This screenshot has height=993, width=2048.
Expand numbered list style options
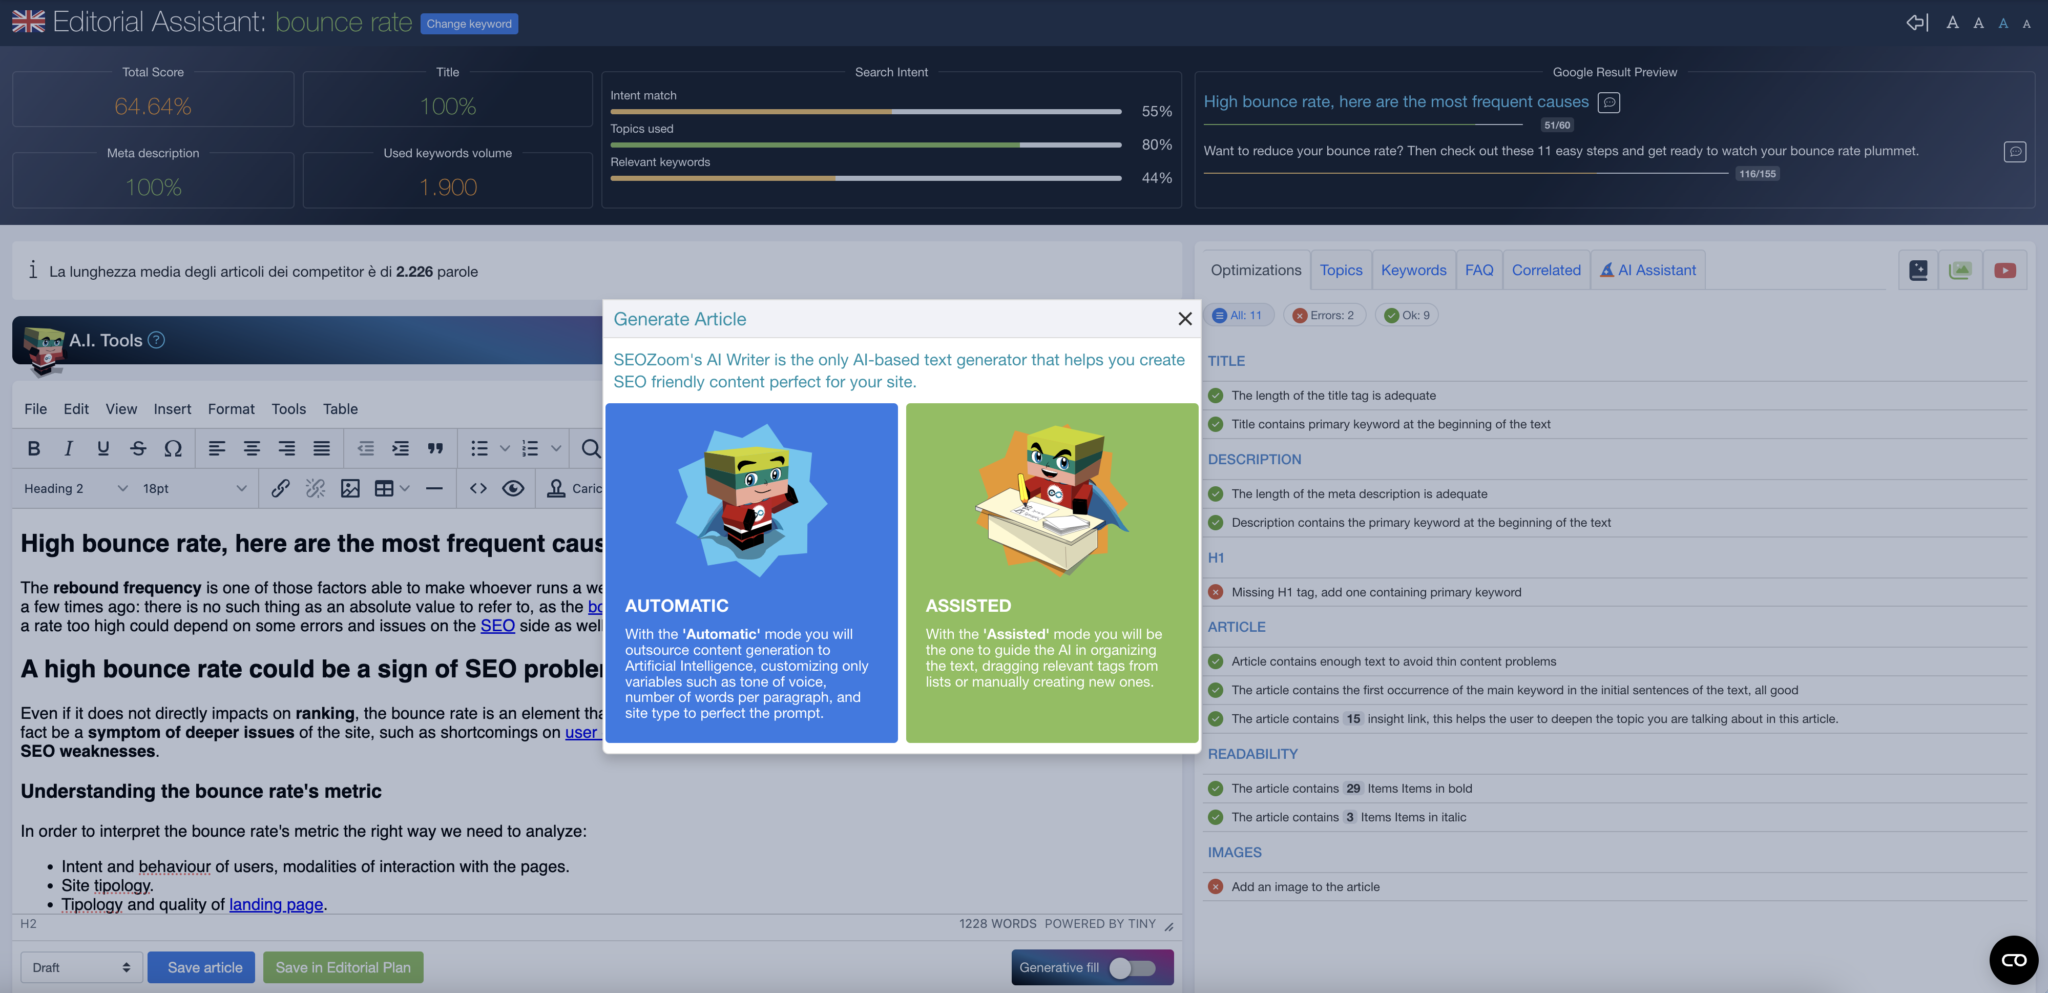556,448
